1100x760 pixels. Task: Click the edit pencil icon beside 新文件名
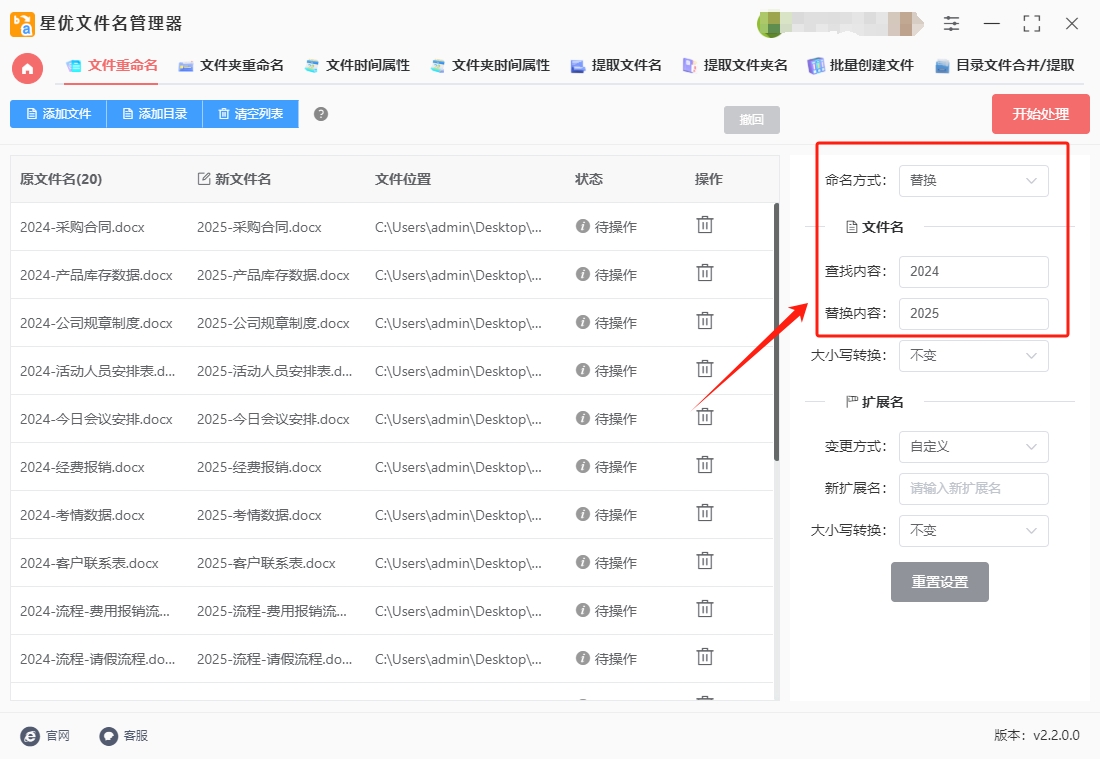pos(203,179)
